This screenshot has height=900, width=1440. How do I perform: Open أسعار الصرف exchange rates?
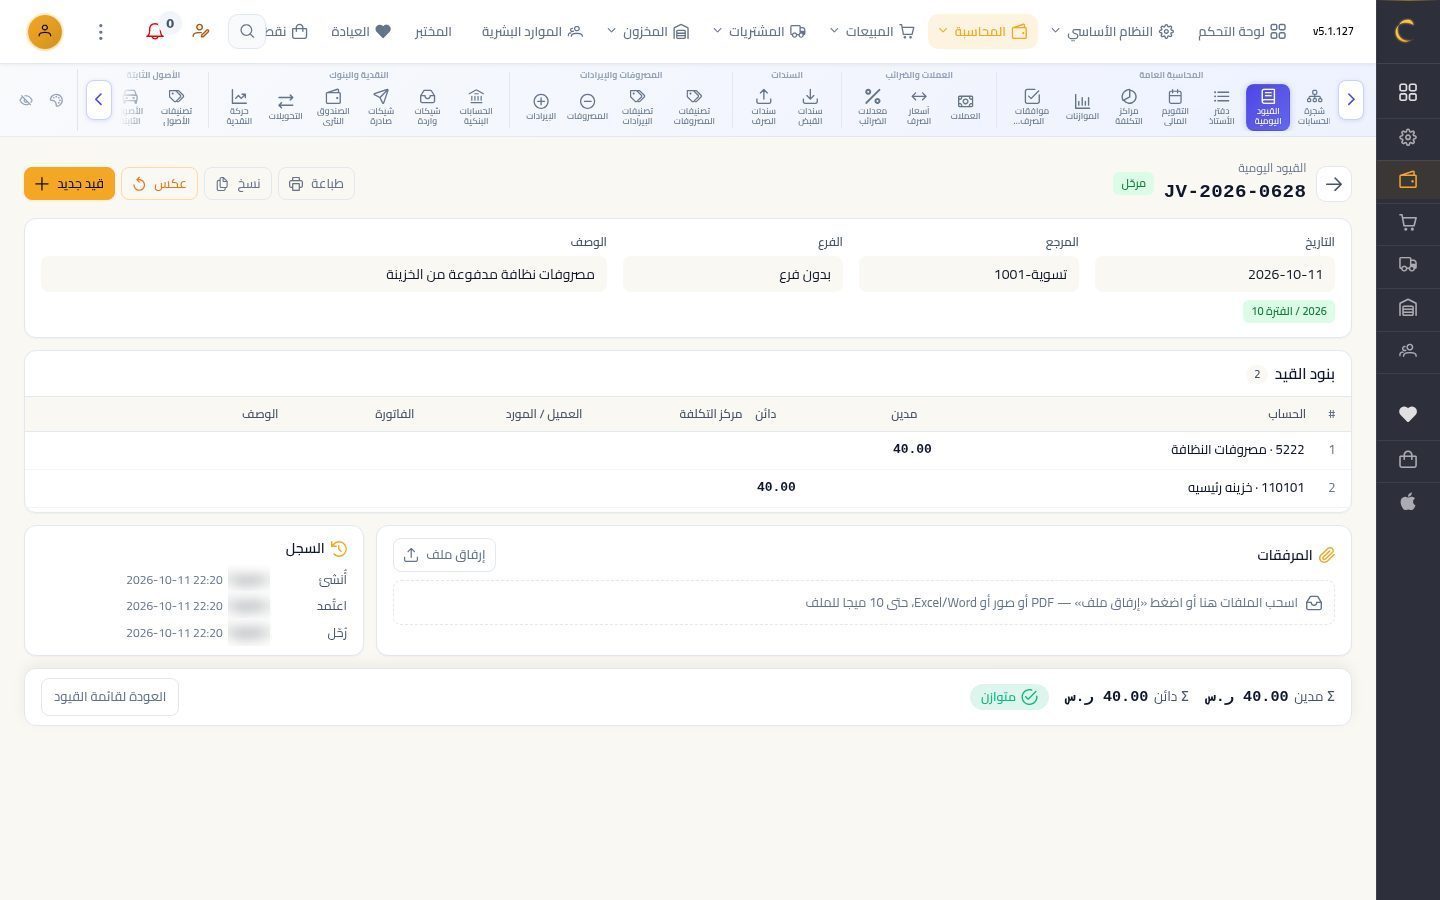point(918,107)
